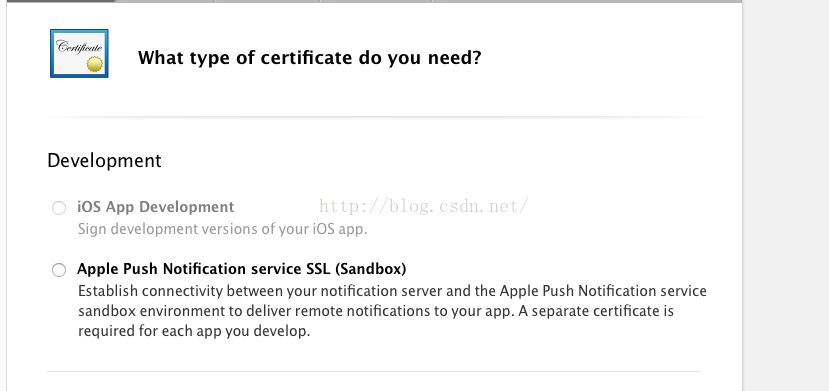This screenshot has width=829, height=391.
Task: Select Apple Push Notification service SSL radio
Action: click(59, 270)
